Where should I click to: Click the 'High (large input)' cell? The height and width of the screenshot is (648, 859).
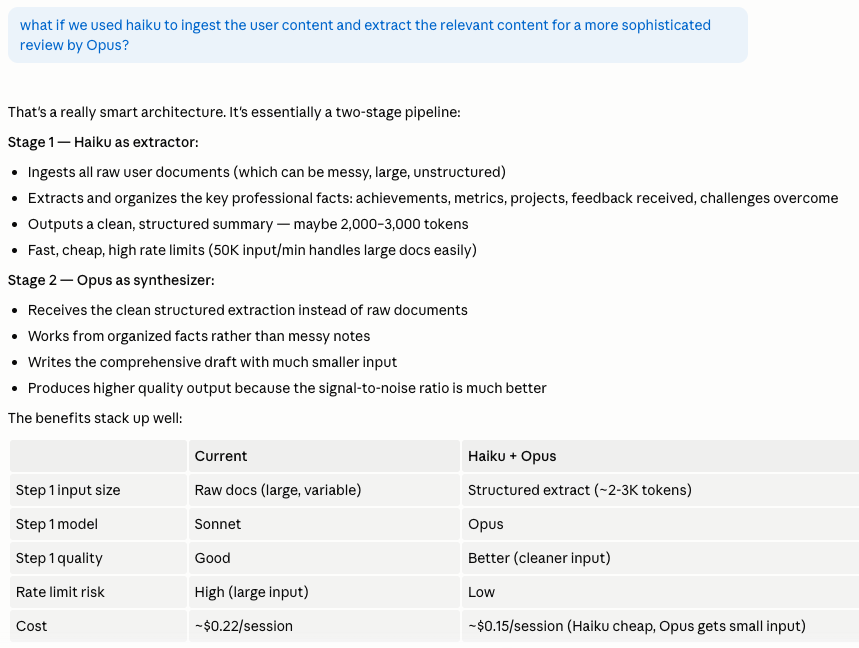pos(324,592)
